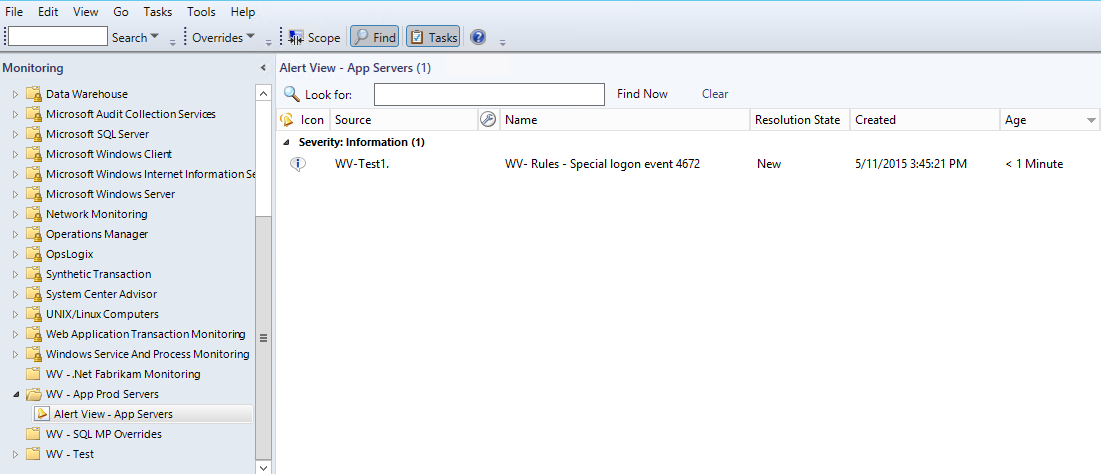Click the information severity icon for WV-Test1
This screenshot has width=1101, height=474.
297,164
